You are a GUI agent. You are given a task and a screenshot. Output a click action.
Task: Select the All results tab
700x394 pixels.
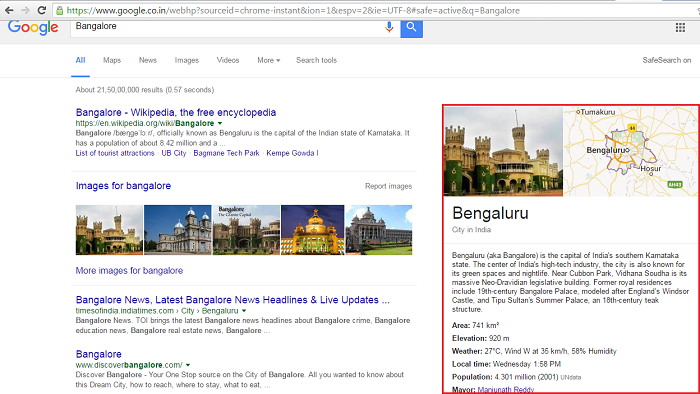click(80, 60)
